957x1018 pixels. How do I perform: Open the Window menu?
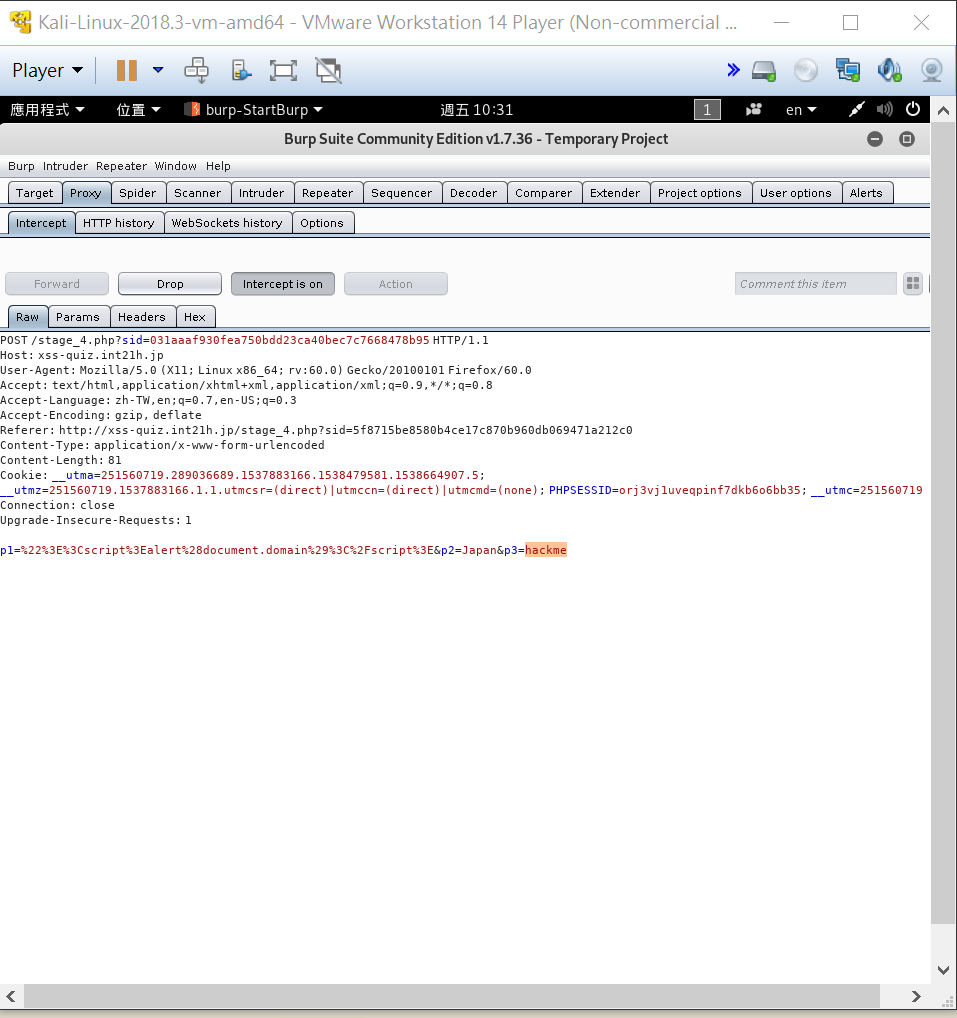click(175, 166)
